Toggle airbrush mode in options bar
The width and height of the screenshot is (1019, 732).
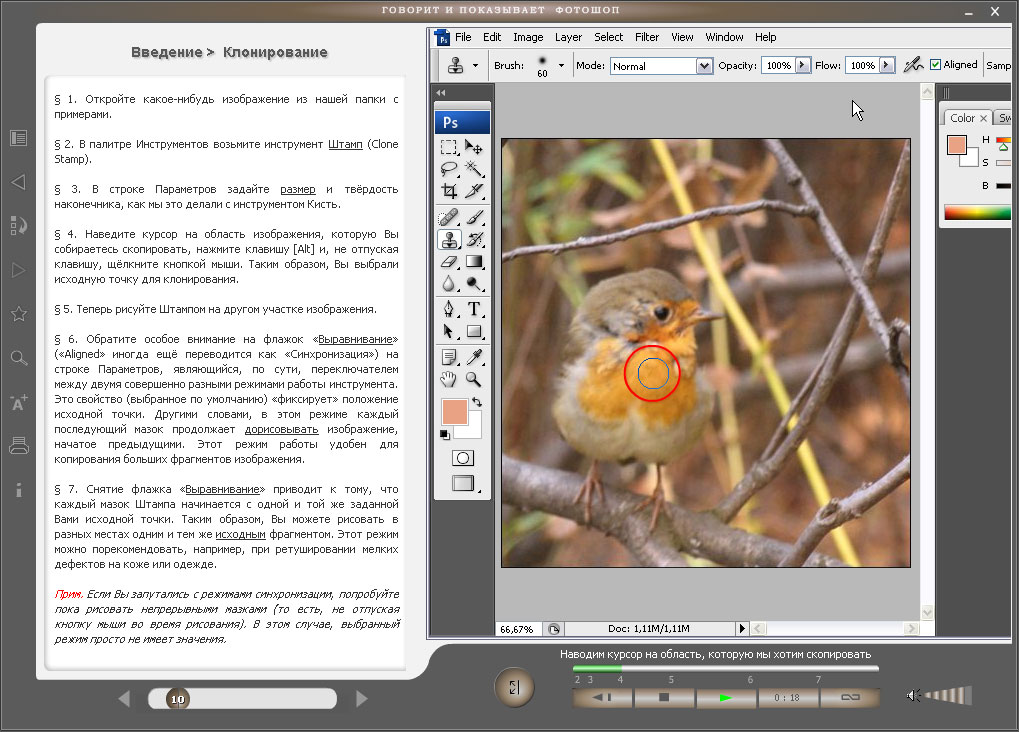pyautogui.click(x=911, y=65)
